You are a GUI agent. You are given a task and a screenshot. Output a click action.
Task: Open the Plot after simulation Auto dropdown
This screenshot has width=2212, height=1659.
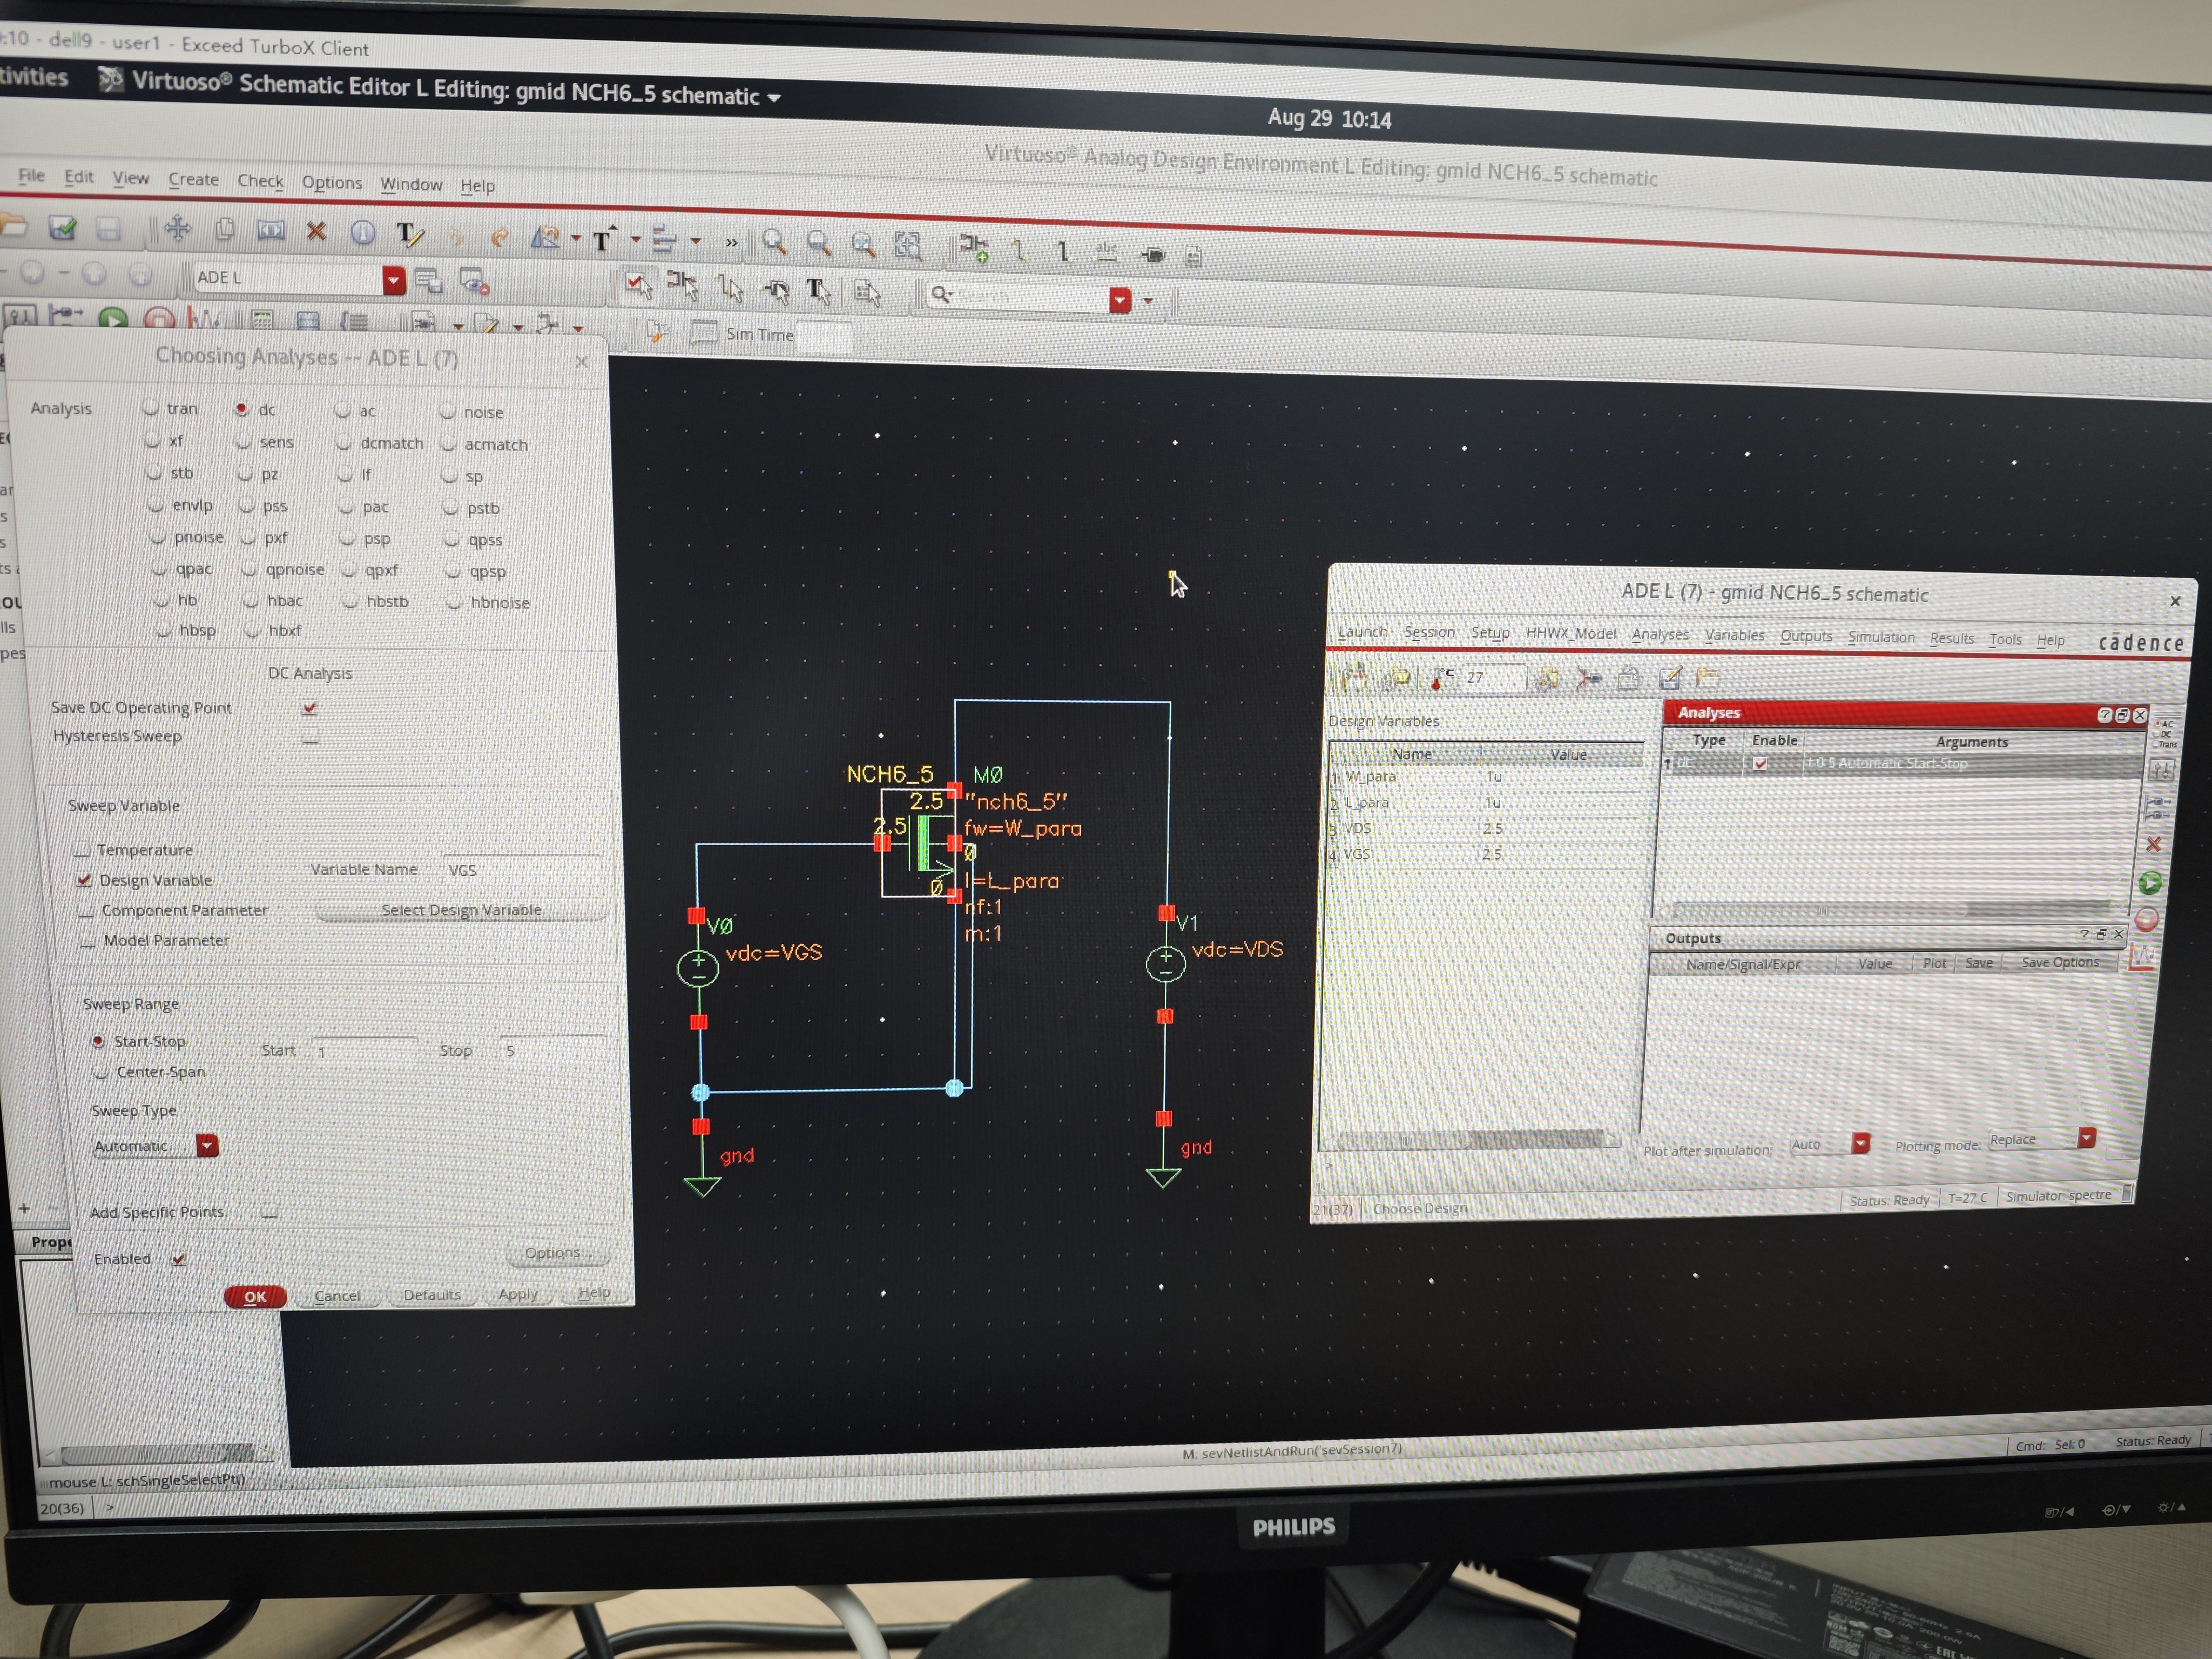[1861, 1143]
